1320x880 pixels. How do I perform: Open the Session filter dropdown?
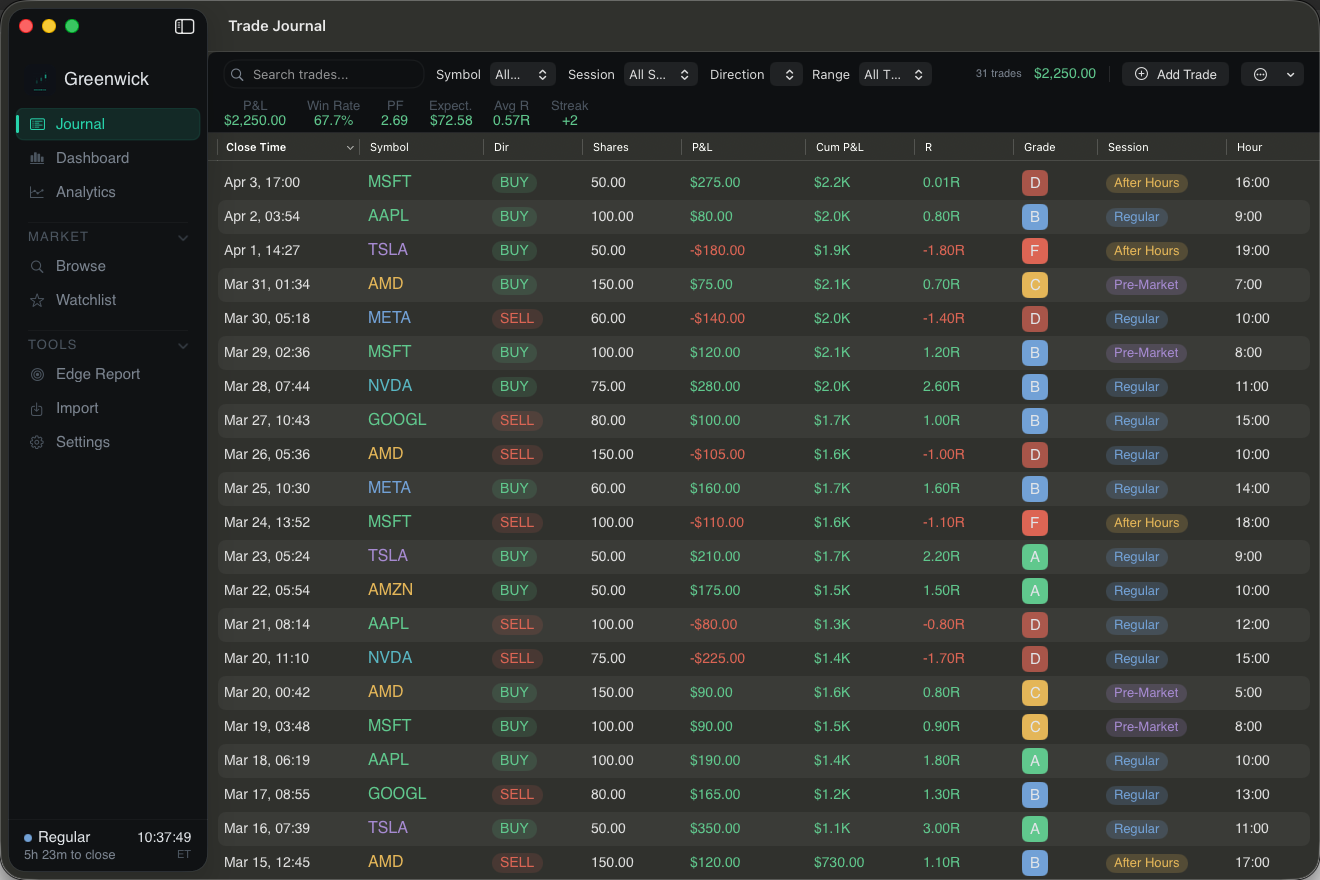coord(660,74)
